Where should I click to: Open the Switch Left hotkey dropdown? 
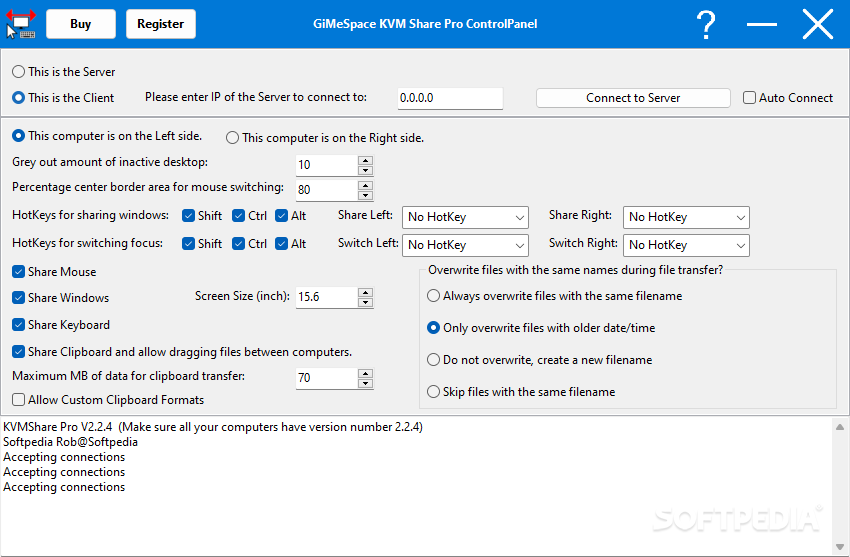pos(465,245)
